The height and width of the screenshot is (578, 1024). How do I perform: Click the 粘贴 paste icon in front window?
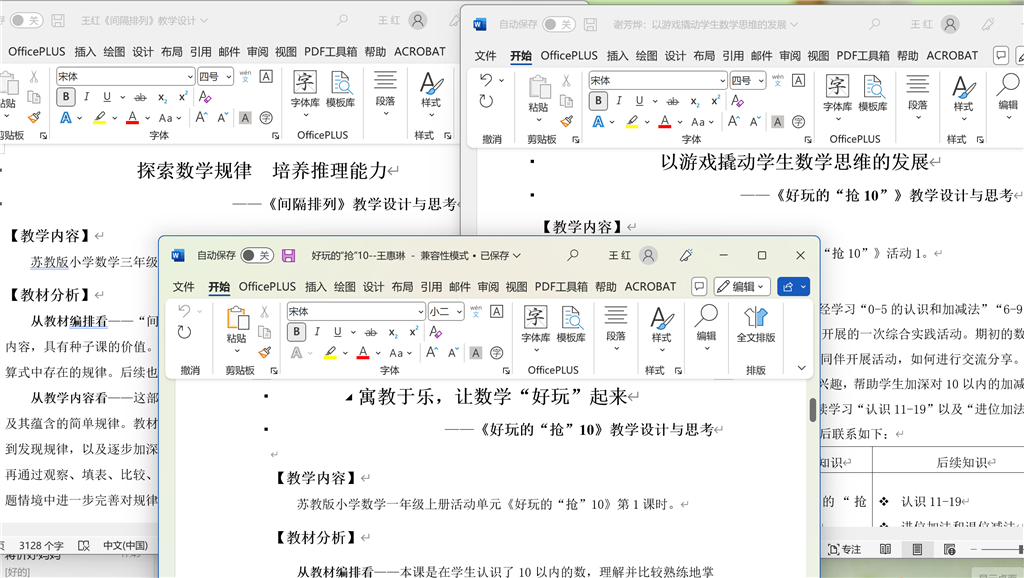point(236,317)
